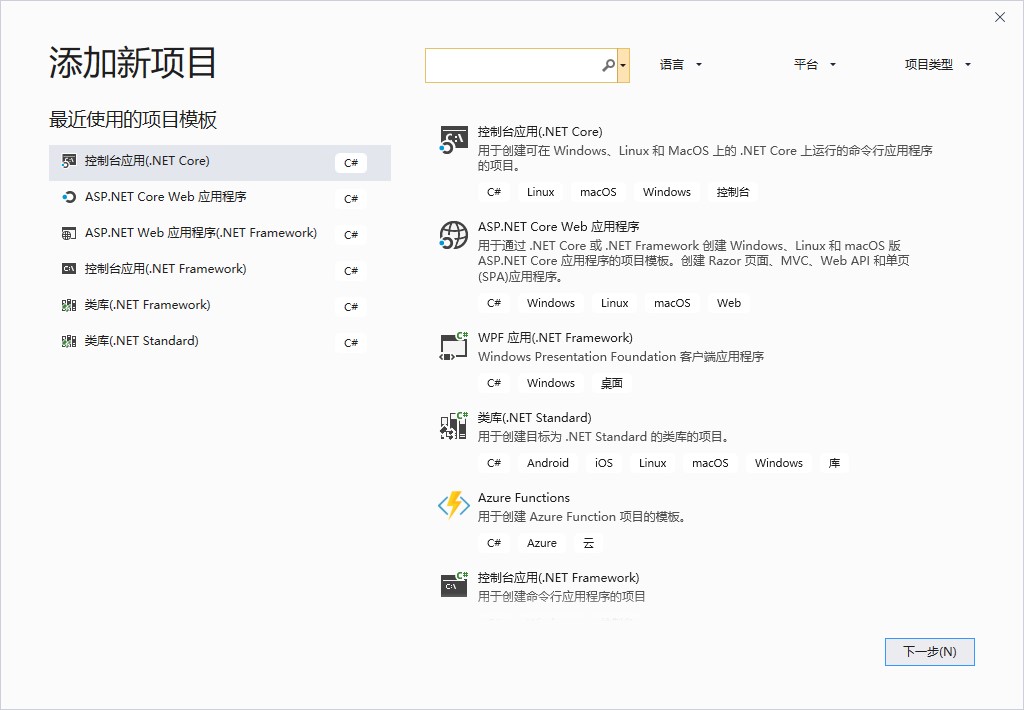Click inside the template search field

coord(512,65)
